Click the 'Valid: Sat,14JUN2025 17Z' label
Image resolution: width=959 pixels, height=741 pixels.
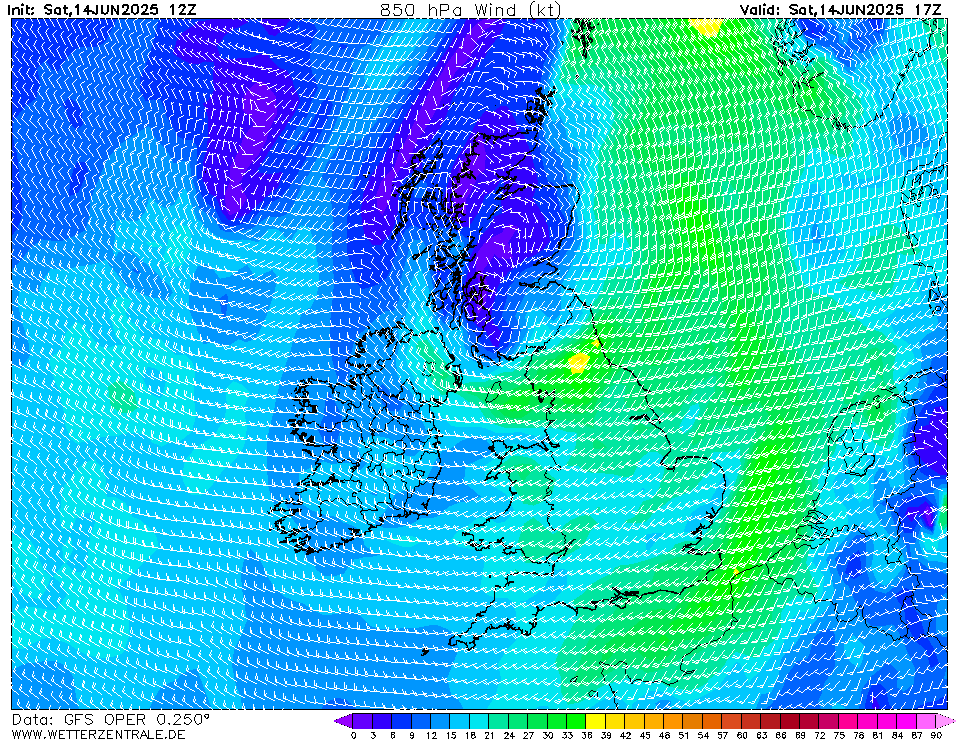click(841, 10)
